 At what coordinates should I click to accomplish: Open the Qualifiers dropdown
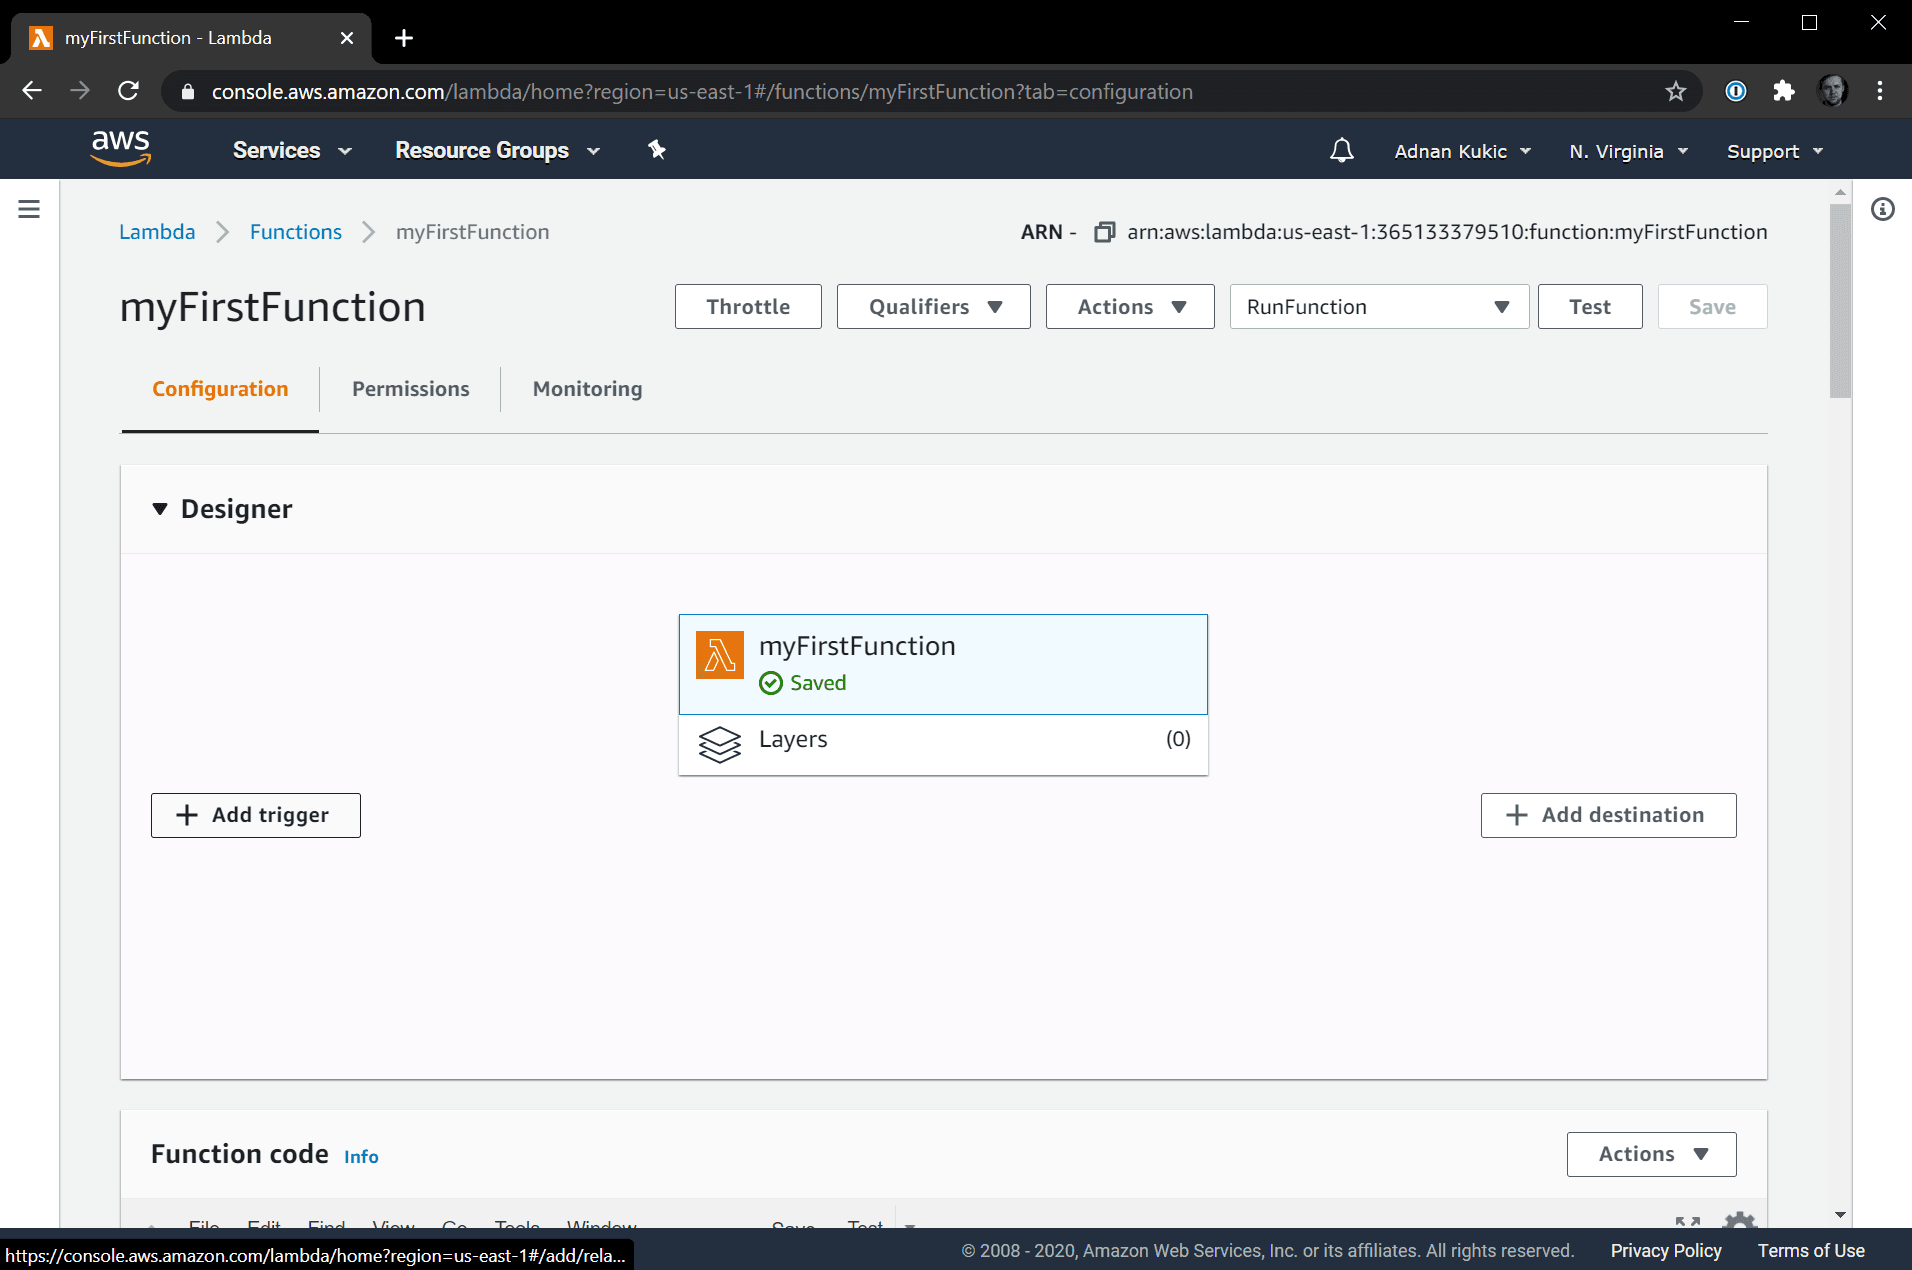point(933,307)
